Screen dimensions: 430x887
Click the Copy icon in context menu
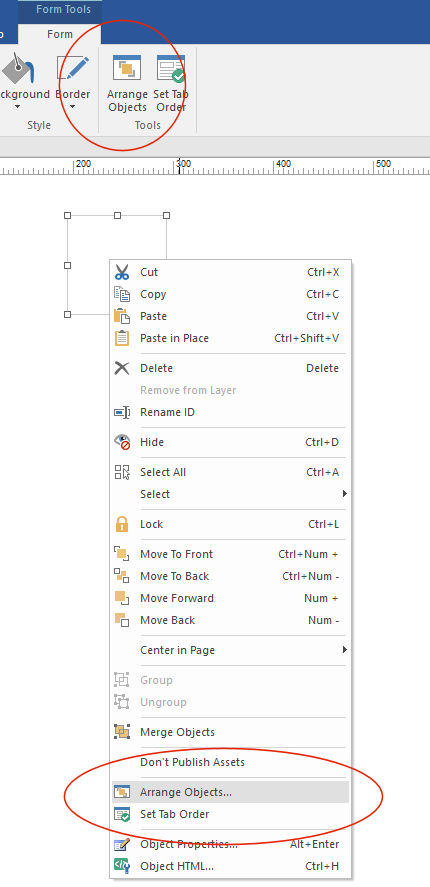coord(122,294)
